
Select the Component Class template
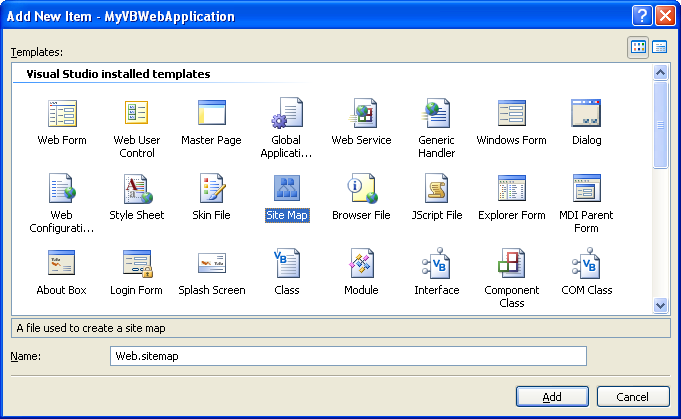pos(511,264)
